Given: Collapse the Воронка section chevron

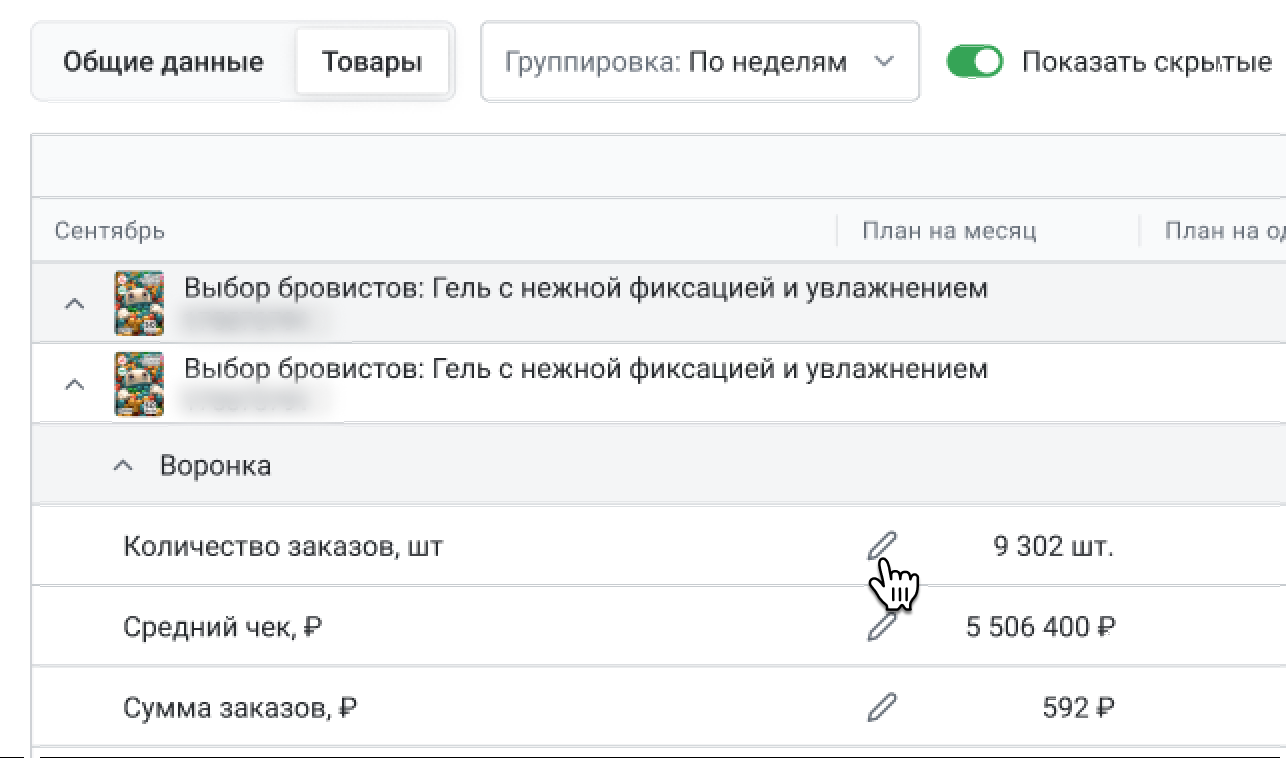Looking at the screenshot, I should click(x=123, y=466).
